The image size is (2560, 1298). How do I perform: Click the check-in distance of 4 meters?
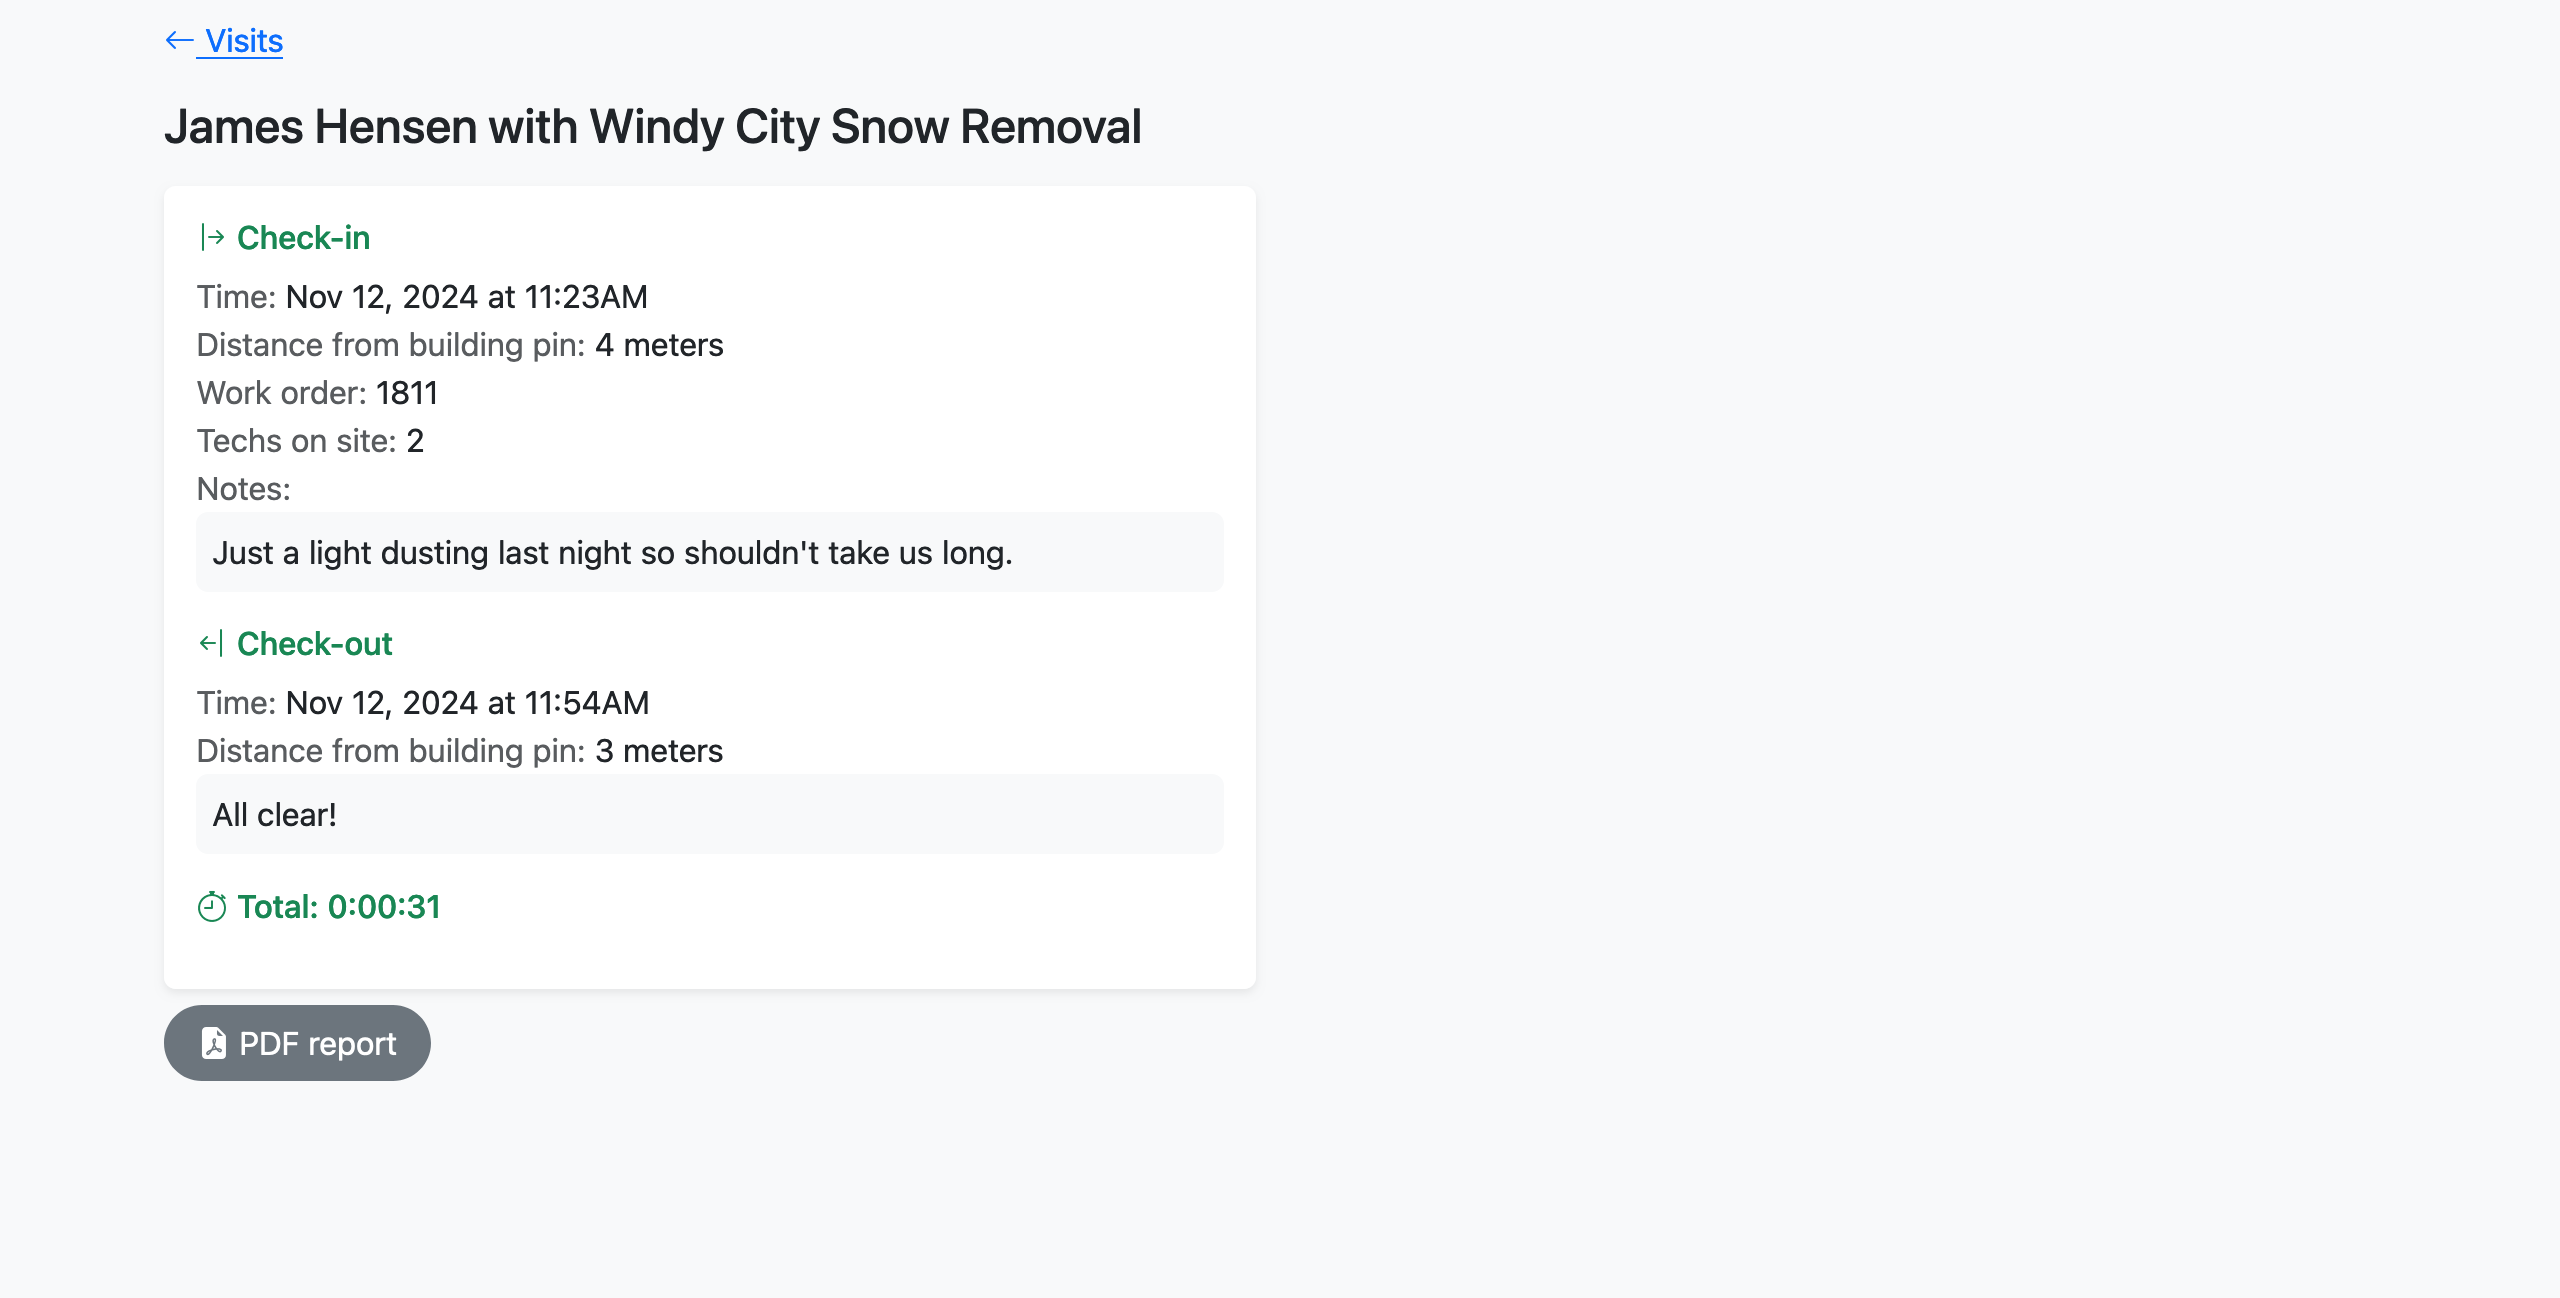click(x=659, y=345)
